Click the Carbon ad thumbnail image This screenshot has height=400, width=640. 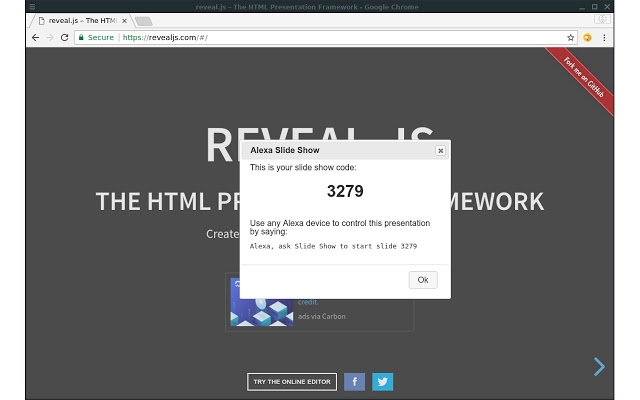(x=262, y=302)
